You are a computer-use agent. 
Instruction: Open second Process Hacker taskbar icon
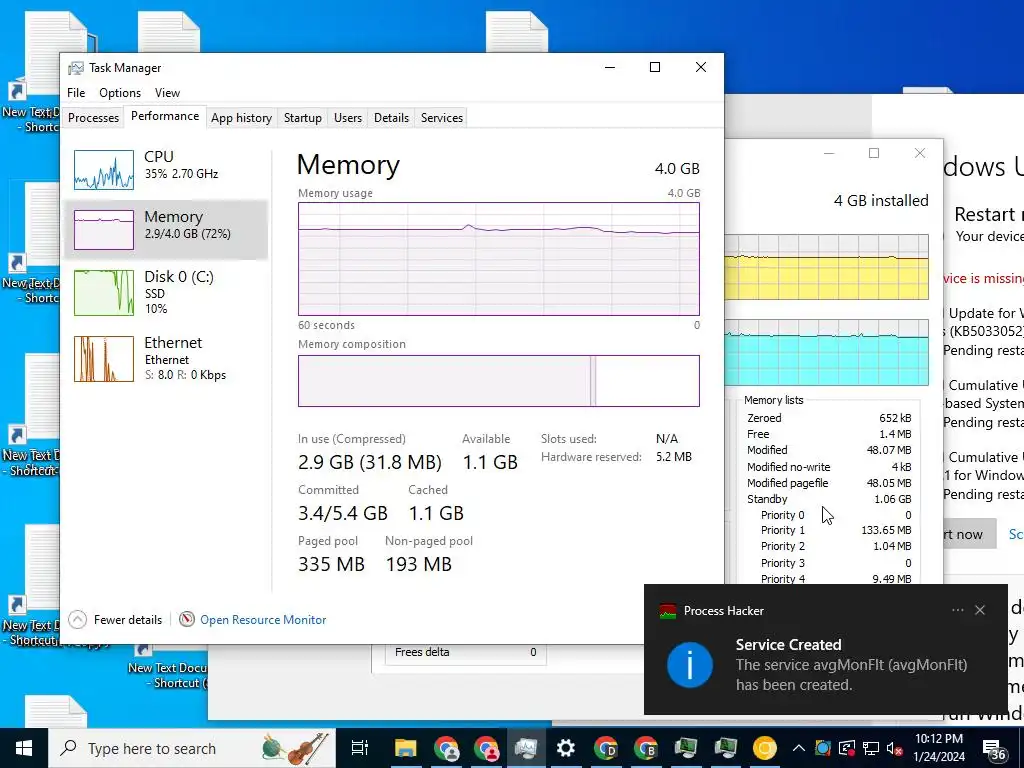click(725, 748)
